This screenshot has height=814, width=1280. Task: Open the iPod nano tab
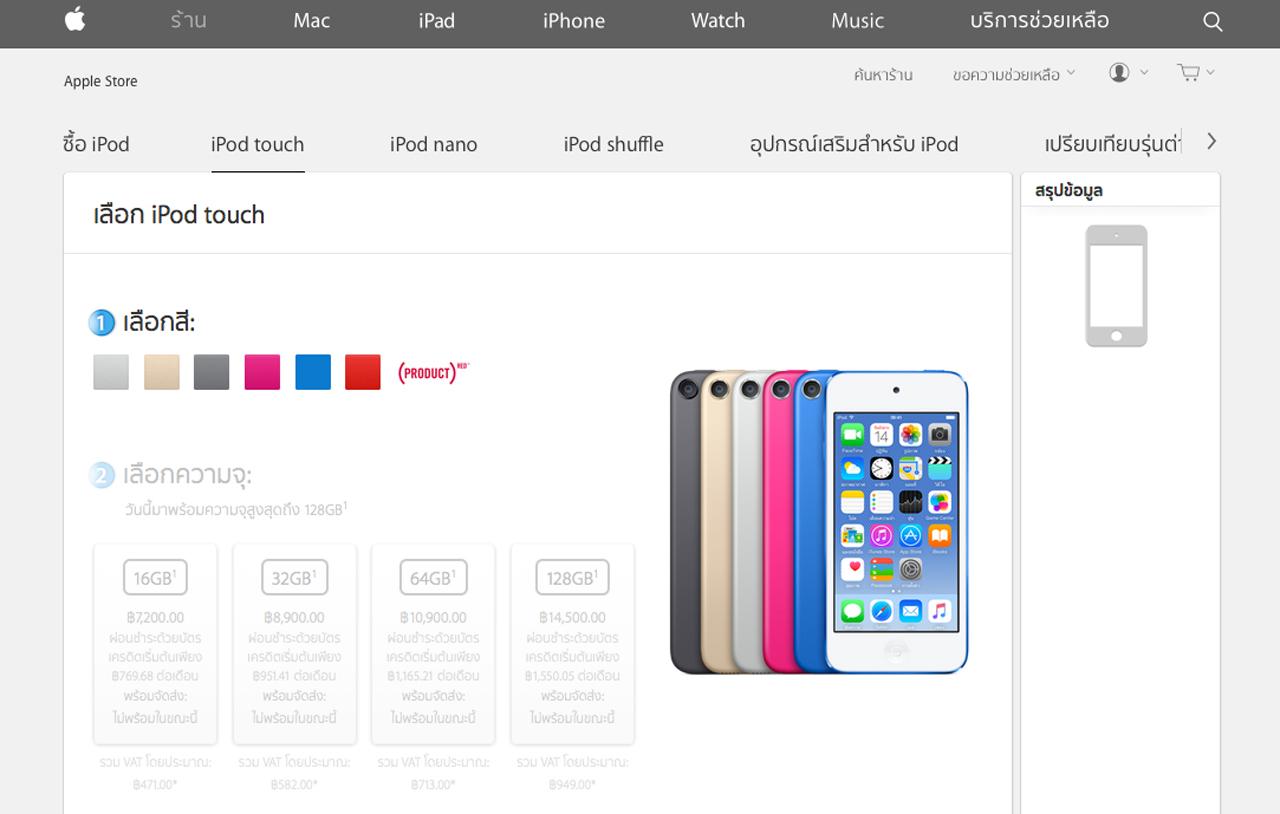pyautogui.click(x=433, y=144)
